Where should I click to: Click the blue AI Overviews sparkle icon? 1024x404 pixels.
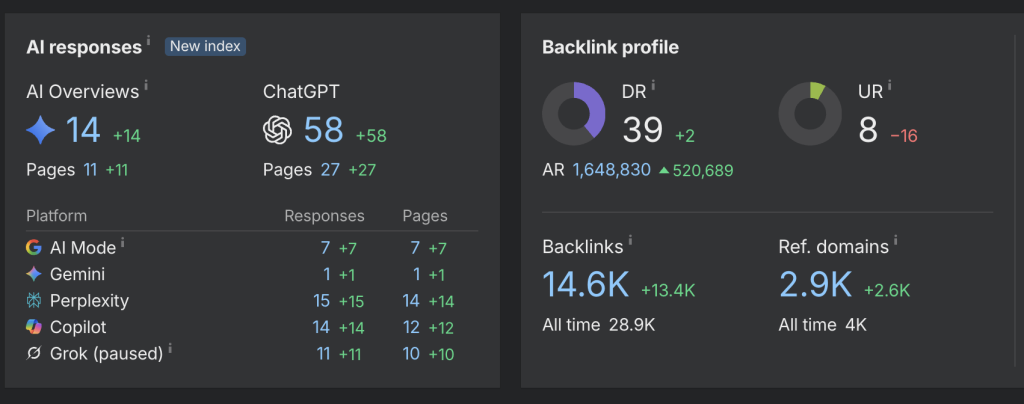point(40,130)
